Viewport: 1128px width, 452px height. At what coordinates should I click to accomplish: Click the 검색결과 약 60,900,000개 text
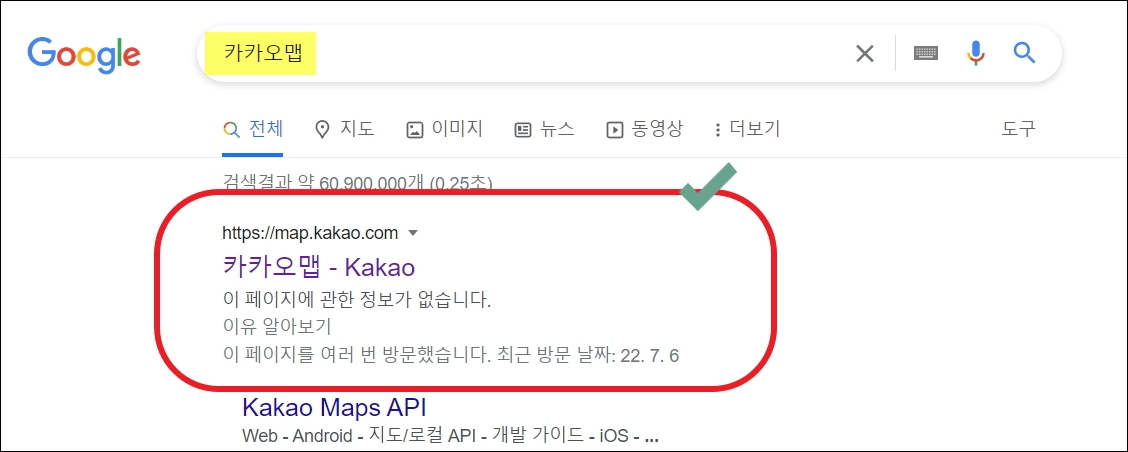click(x=358, y=183)
